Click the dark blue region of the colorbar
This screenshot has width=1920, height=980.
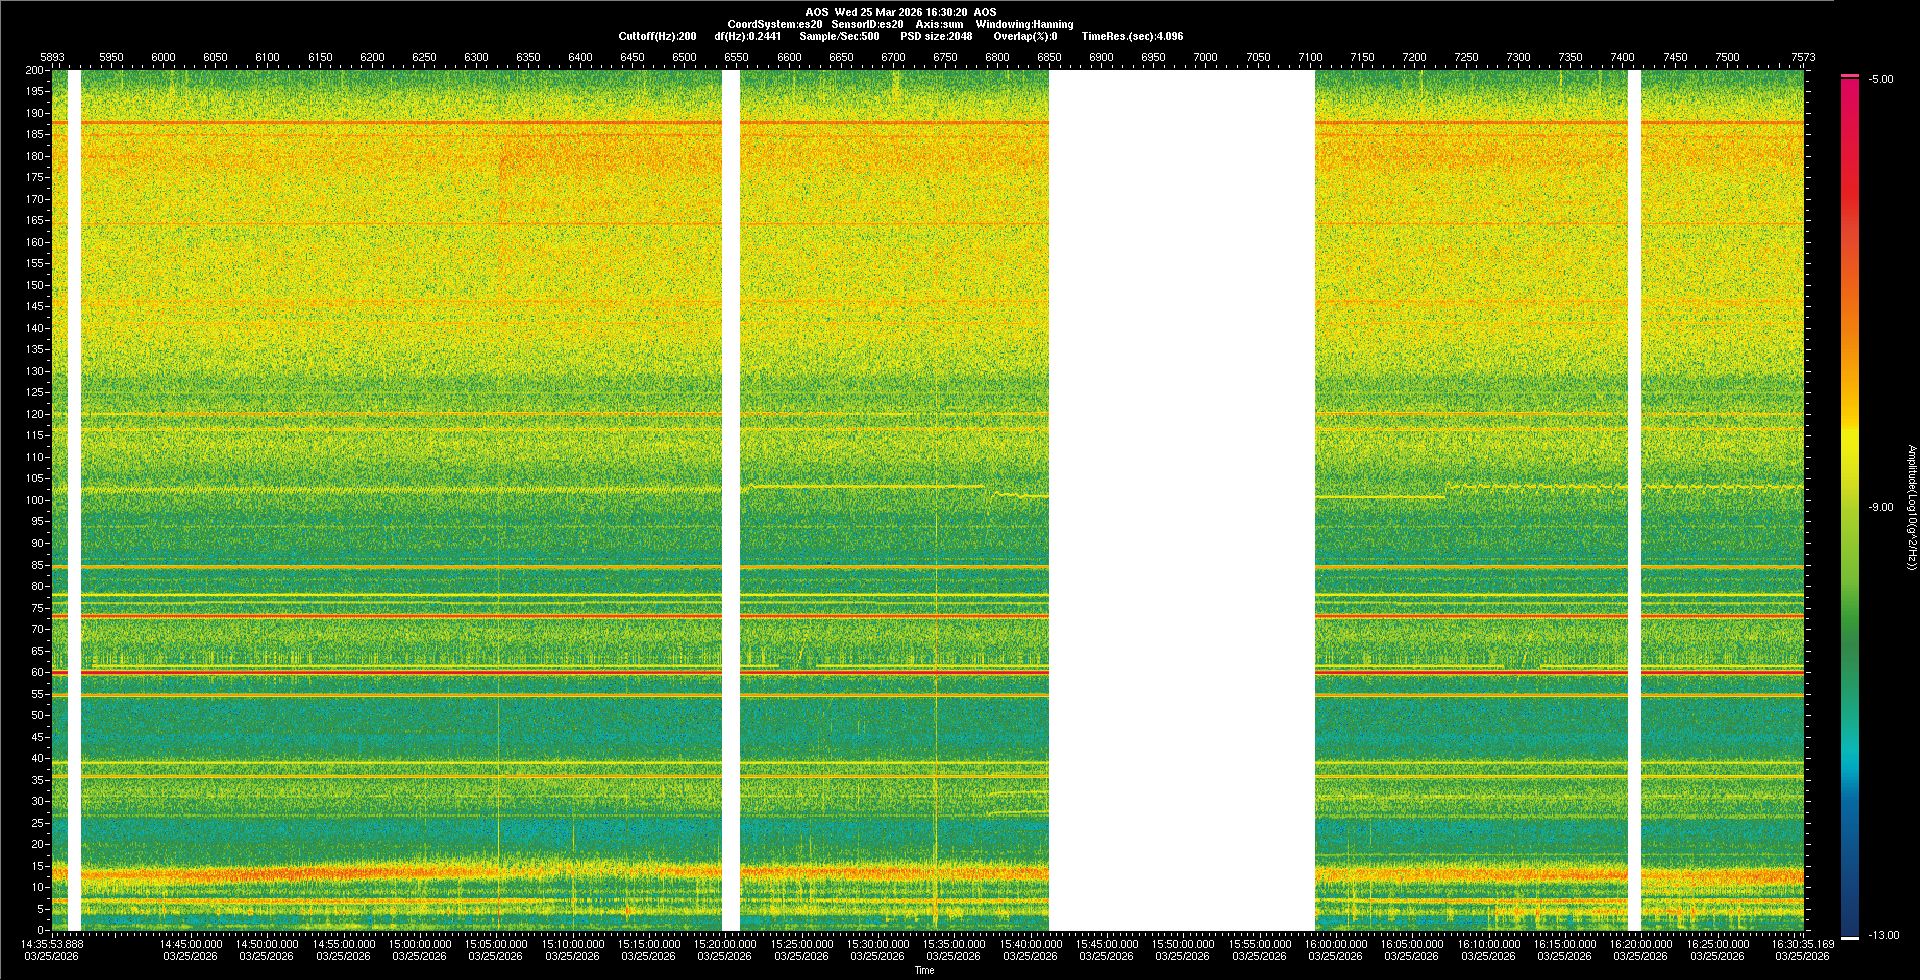[x=1850, y=900]
